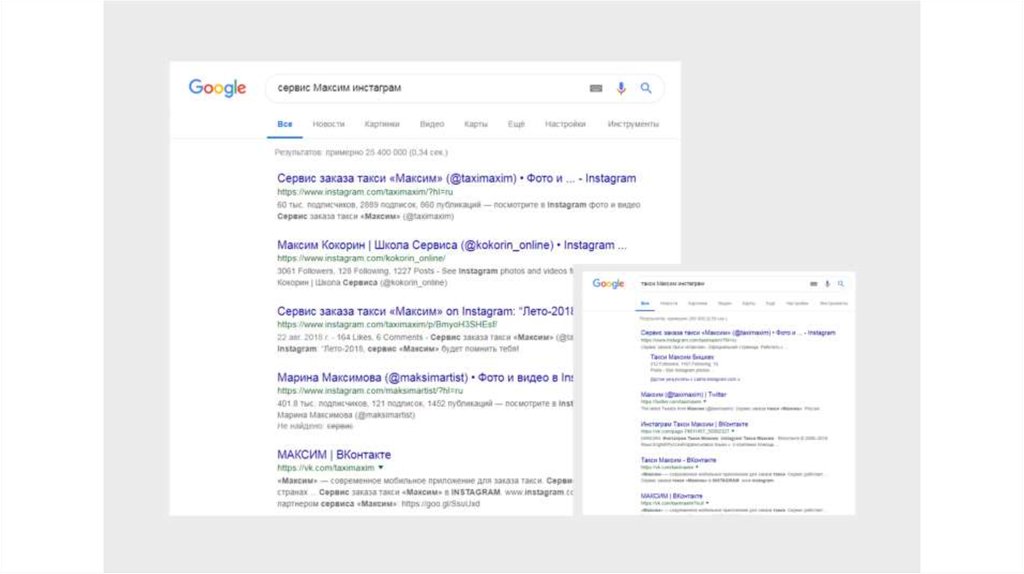Open the Максим Кокорин | Школа Сервиса result
Image resolution: width=1024 pixels, height=574 pixels.
tap(452, 244)
